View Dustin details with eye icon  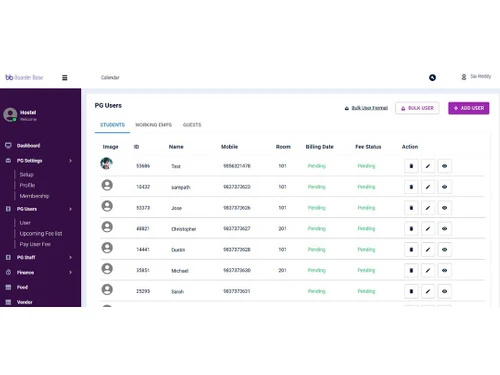pos(444,250)
